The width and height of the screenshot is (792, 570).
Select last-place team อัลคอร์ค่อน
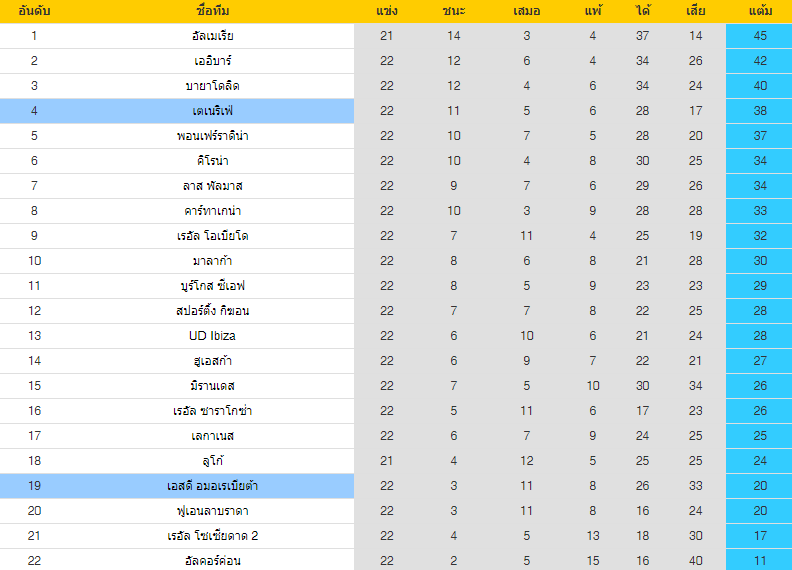(213, 560)
